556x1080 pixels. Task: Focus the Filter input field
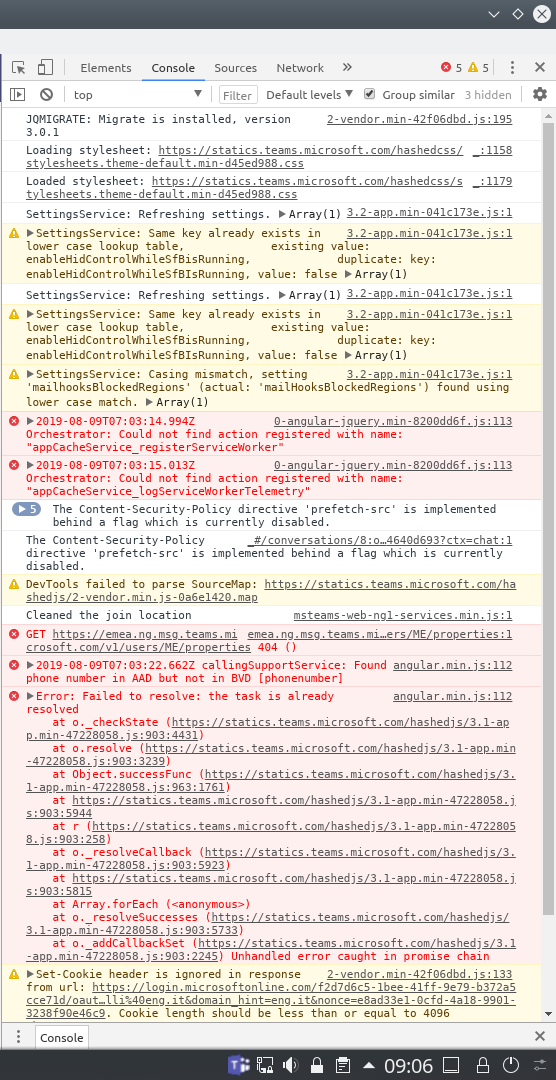pyautogui.click(x=238, y=95)
